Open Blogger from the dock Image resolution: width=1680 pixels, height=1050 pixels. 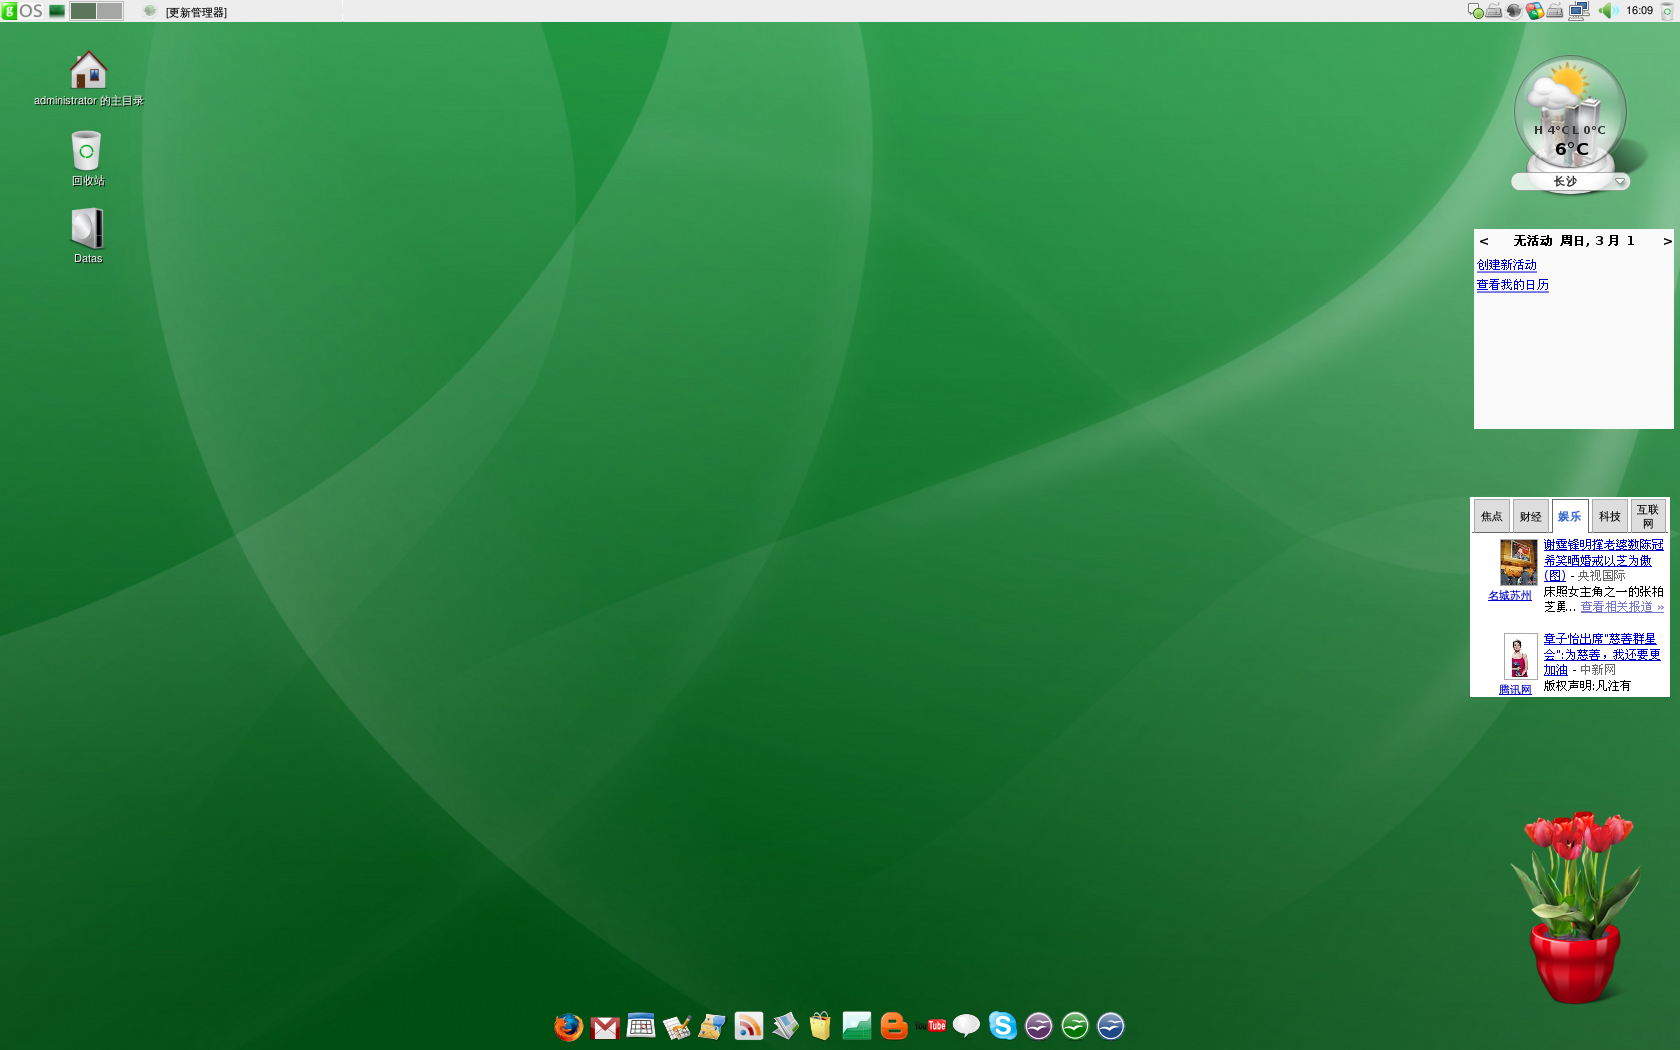(x=894, y=1026)
